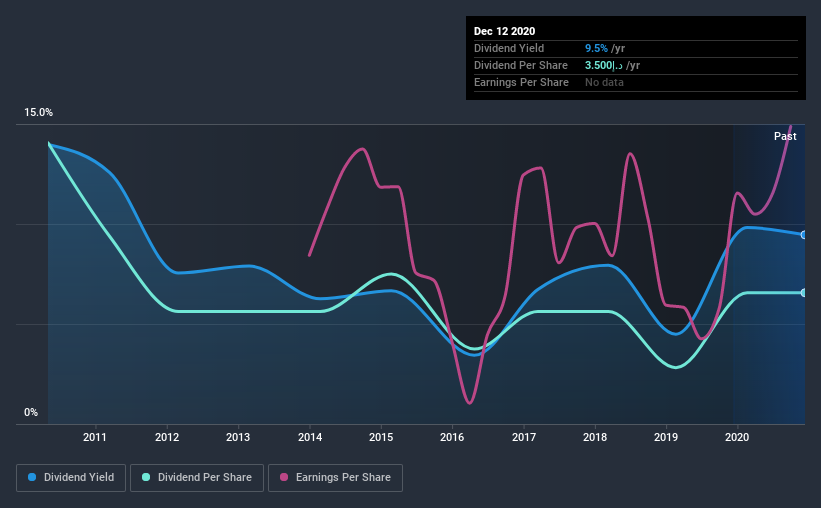Click the 0% y-axis label
This screenshot has height=508, width=821.
pos(31,413)
